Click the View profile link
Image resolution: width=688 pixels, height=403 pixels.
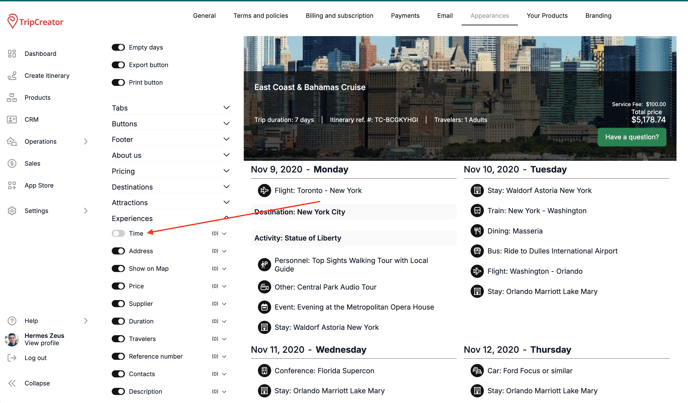click(42, 343)
